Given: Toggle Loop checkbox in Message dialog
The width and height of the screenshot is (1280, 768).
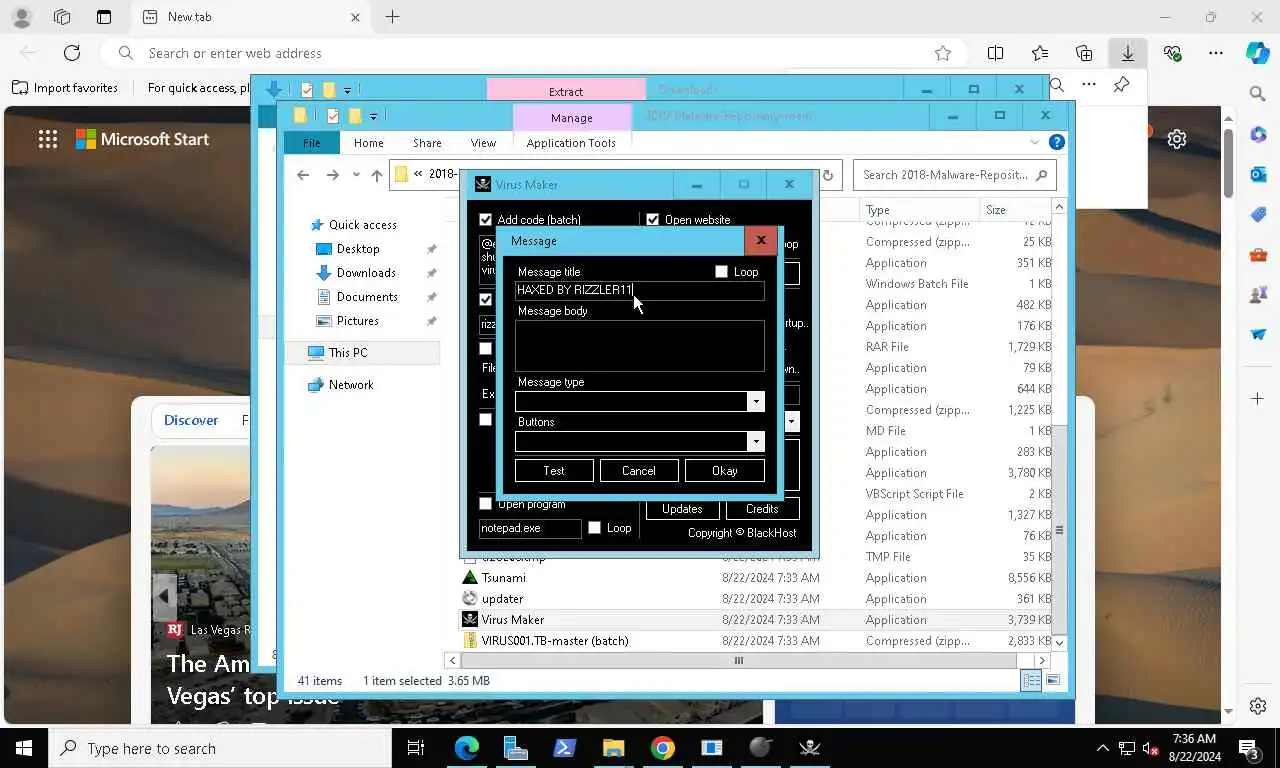Looking at the screenshot, I should [x=721, y=272].
